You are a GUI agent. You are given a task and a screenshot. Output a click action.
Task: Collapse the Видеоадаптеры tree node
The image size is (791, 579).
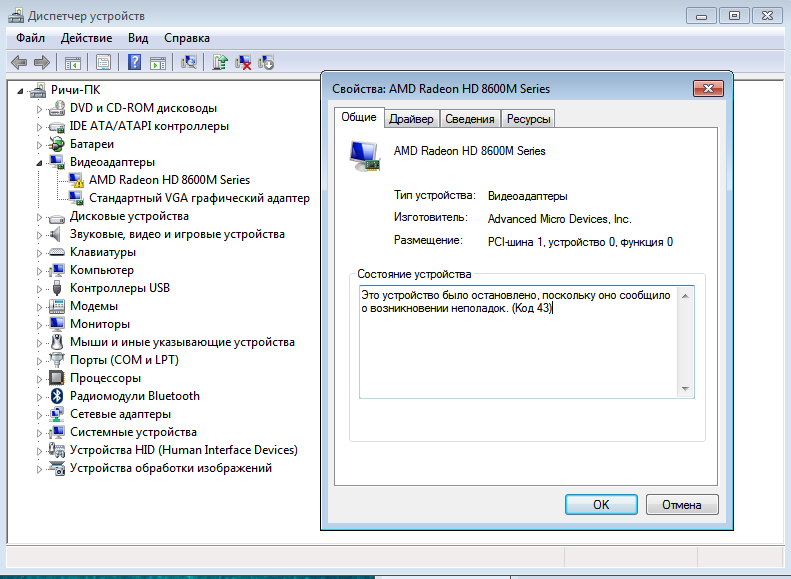pos(39,163)
